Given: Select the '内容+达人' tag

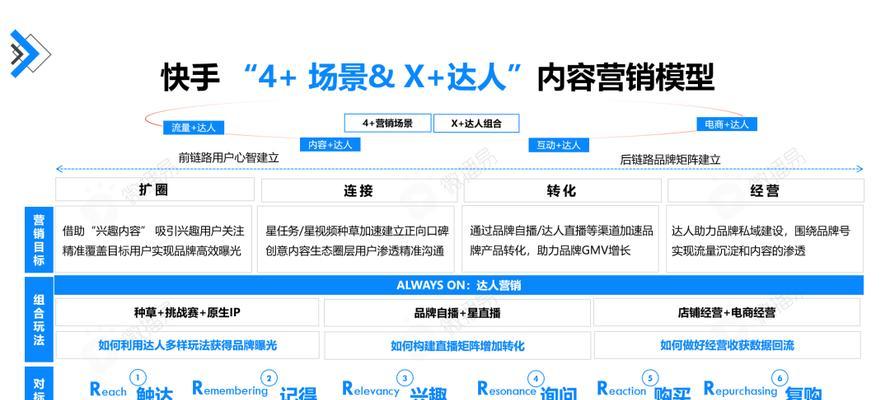Looking at the screenshot, I should 330,145.
